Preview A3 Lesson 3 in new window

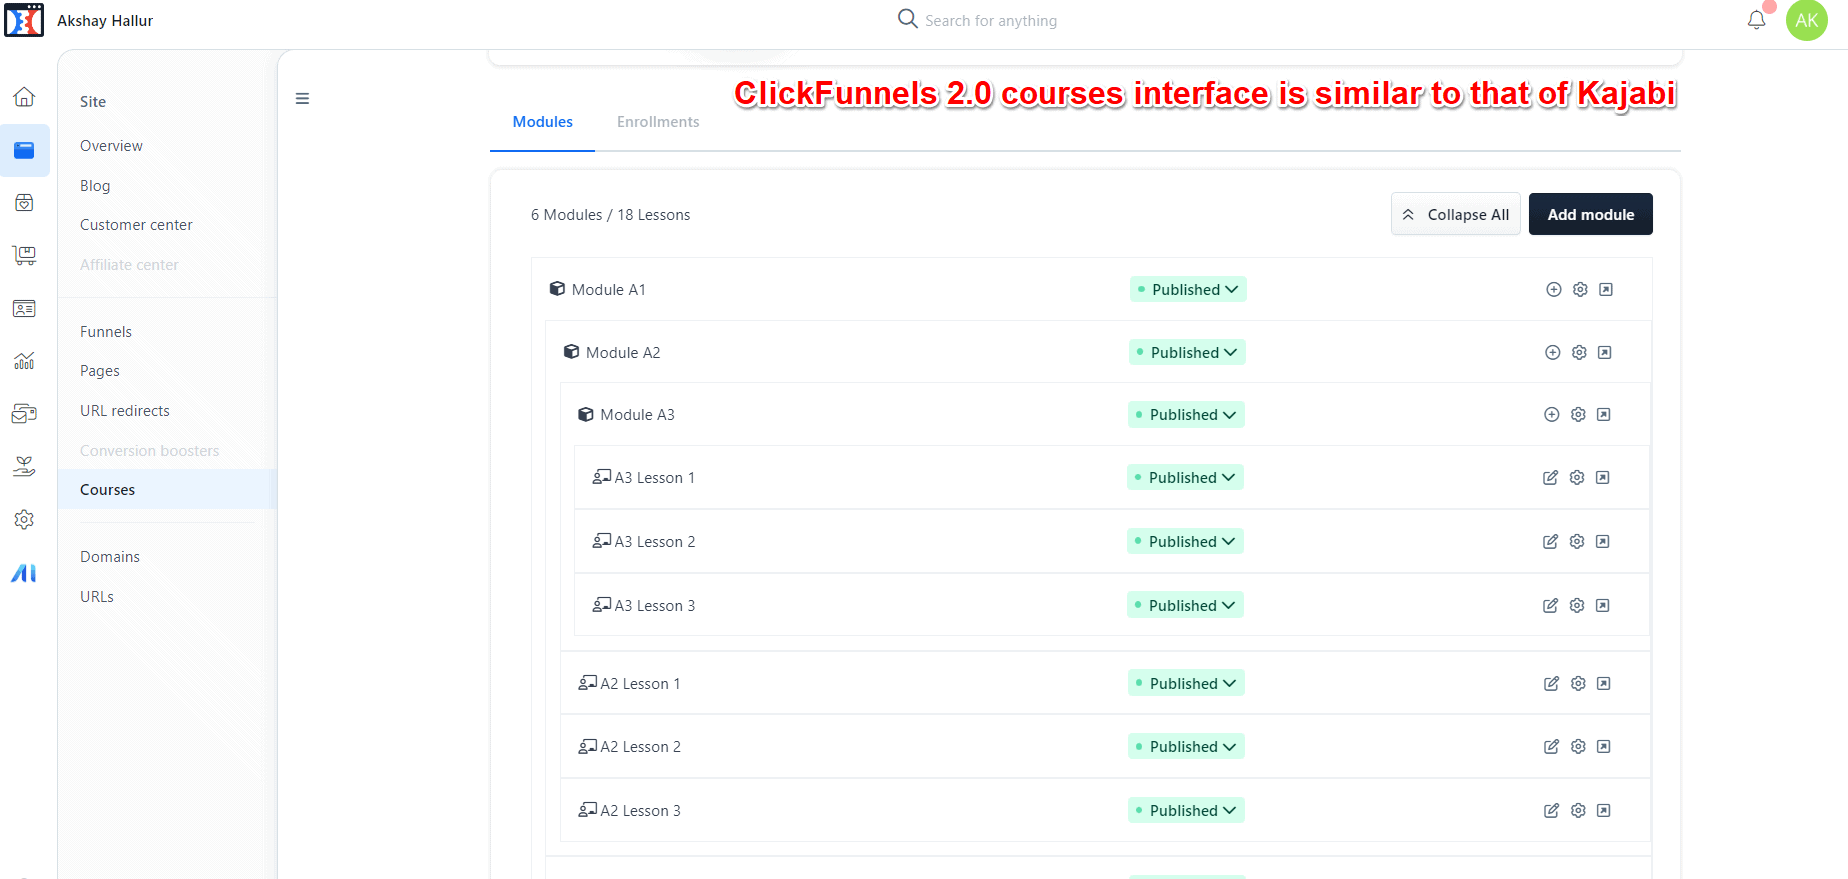pos(1603,606)
